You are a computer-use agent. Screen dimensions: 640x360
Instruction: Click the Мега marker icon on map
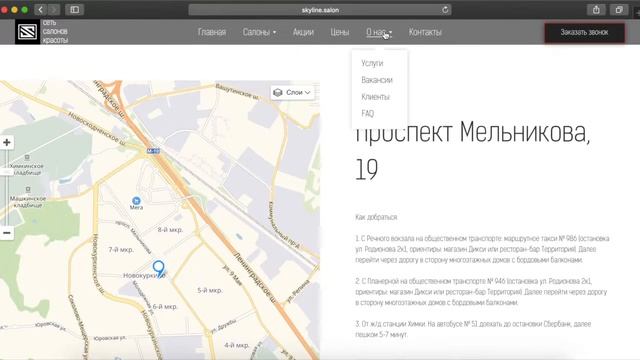point(136,200)
